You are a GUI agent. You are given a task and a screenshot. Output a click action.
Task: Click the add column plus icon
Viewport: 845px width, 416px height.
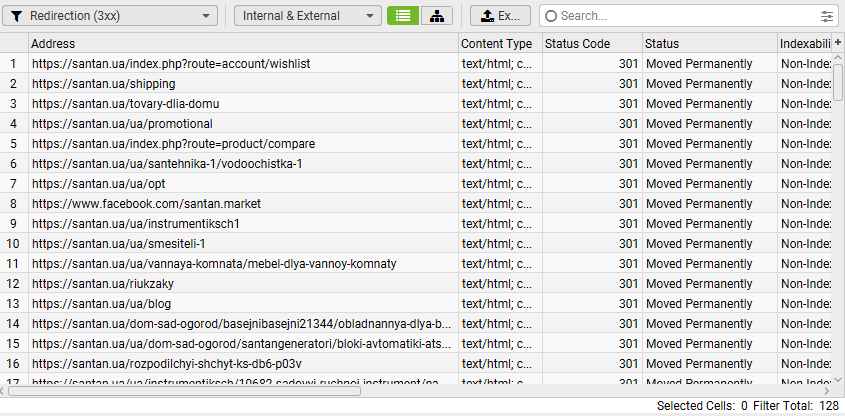(838, 43)
